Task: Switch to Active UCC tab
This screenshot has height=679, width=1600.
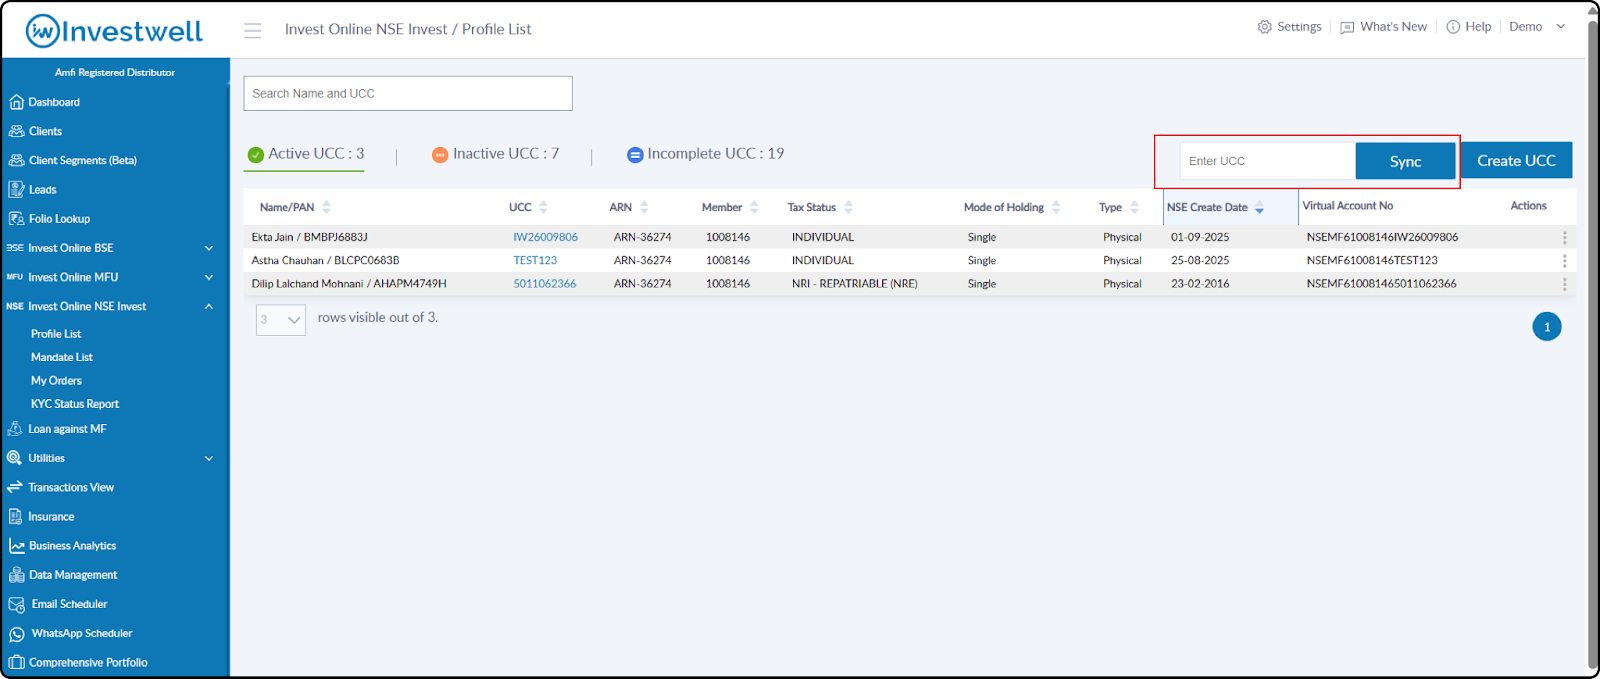Action: pyautogui.click(x=306, y=154)
